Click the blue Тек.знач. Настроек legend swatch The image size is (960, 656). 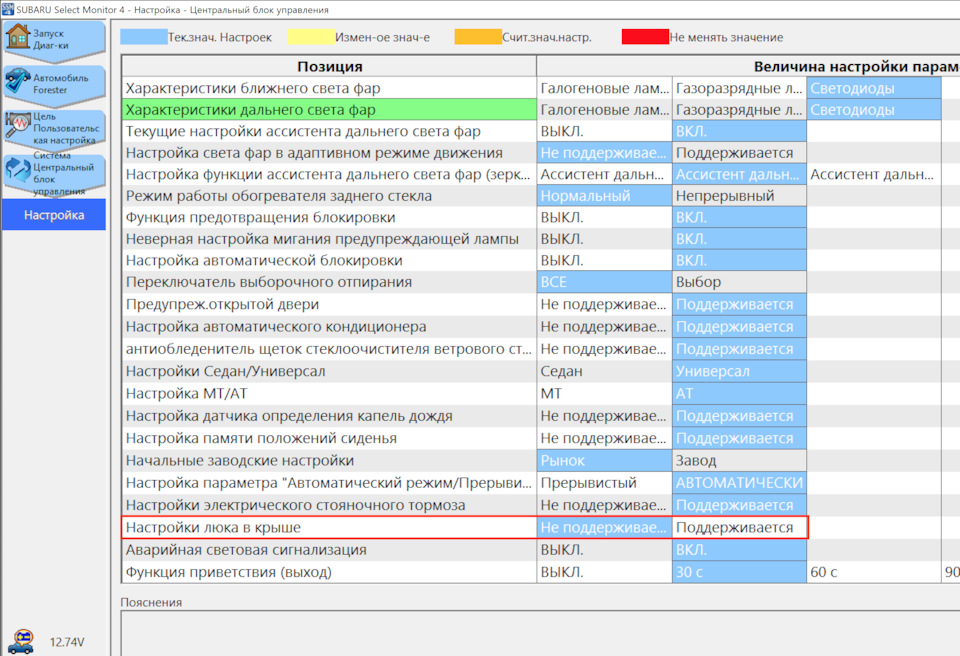[143, 37]
